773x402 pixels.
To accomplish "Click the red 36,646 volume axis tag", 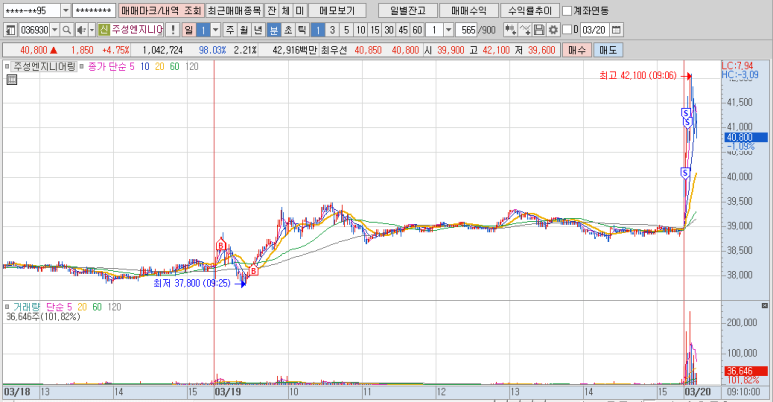I will click(746, 371).
